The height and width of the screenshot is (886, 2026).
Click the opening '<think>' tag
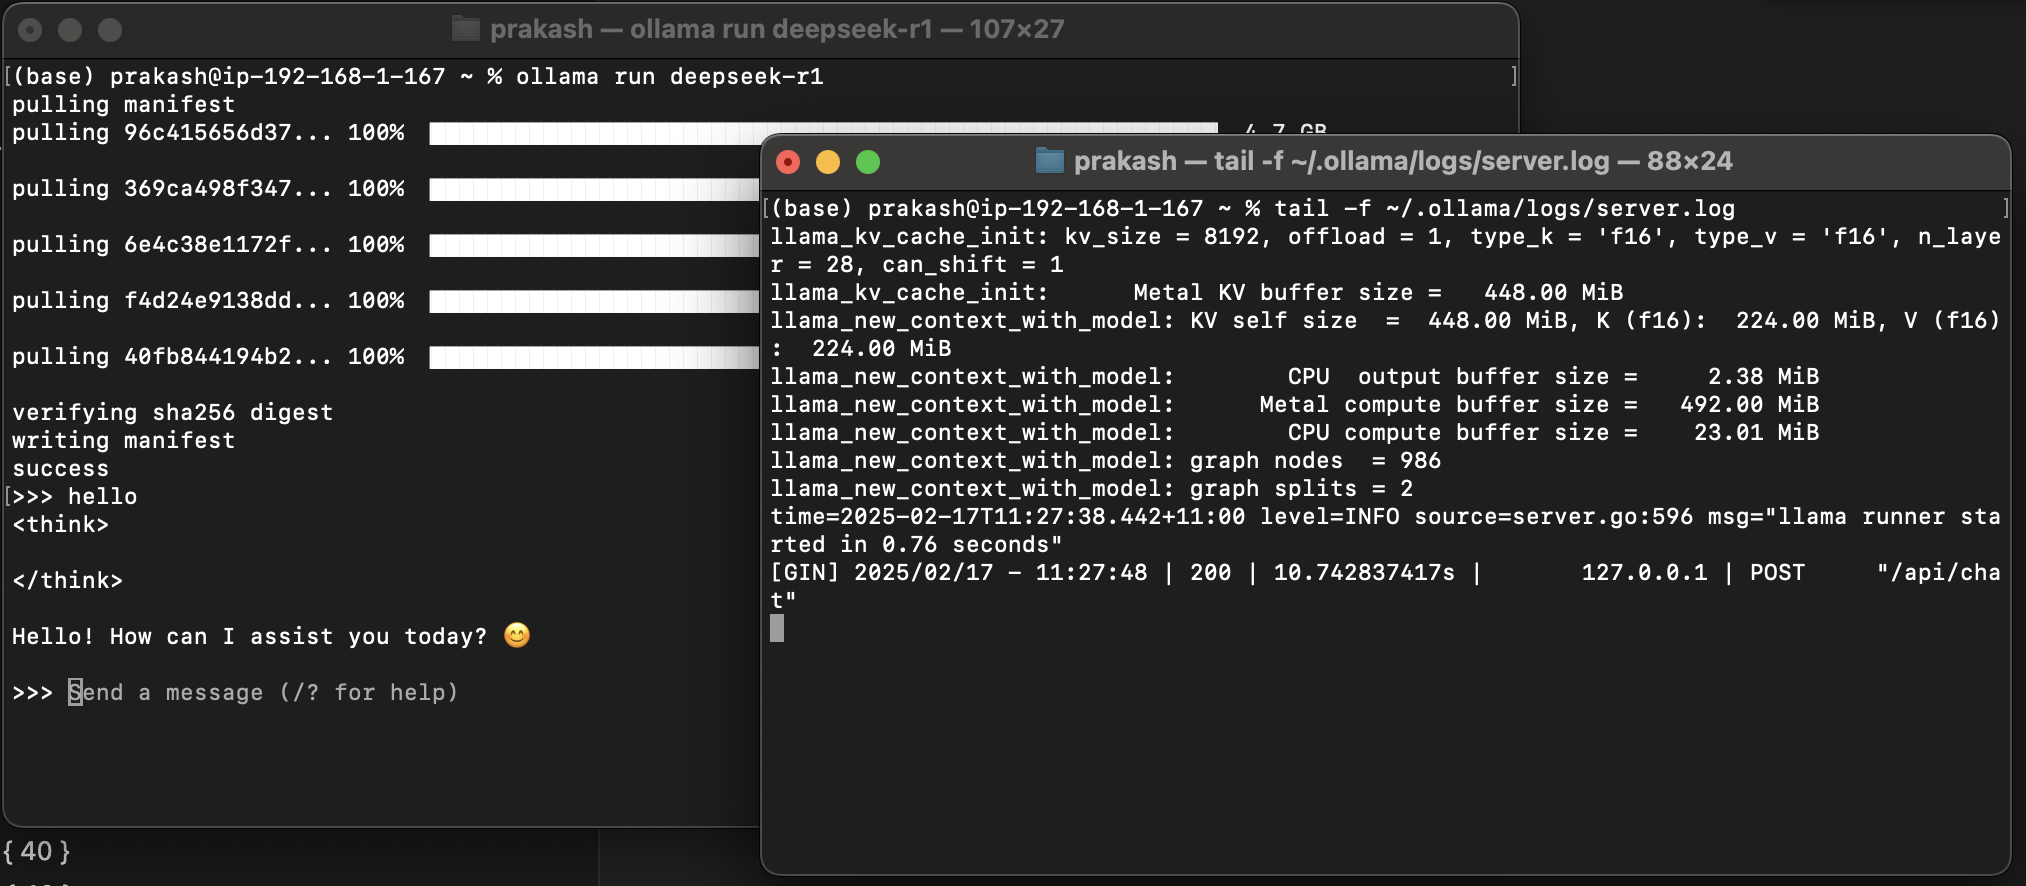point(61,525)
